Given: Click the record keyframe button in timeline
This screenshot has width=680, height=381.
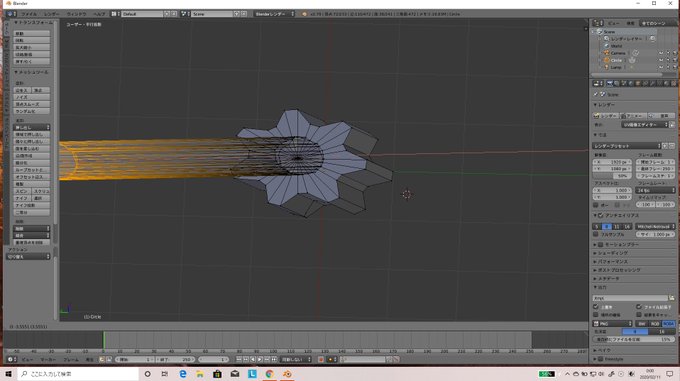Looking at the screenshot, I should pos(321,359).
